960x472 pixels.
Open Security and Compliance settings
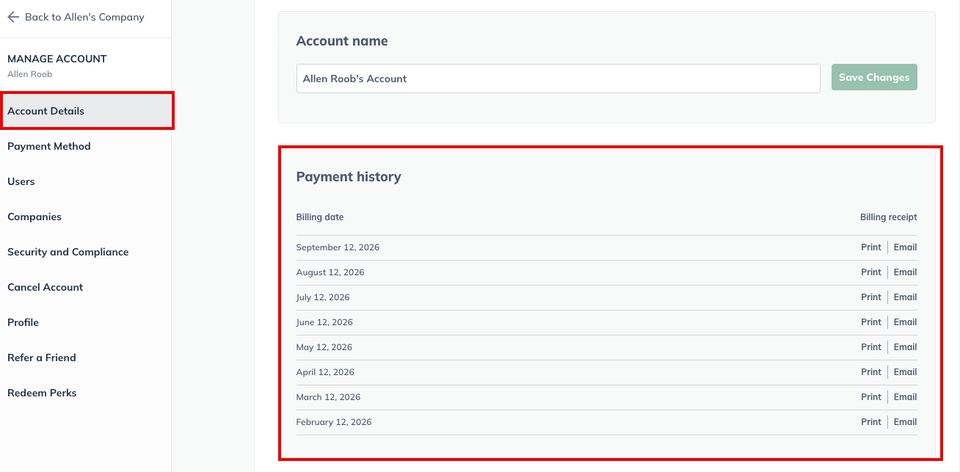[68, 252]
